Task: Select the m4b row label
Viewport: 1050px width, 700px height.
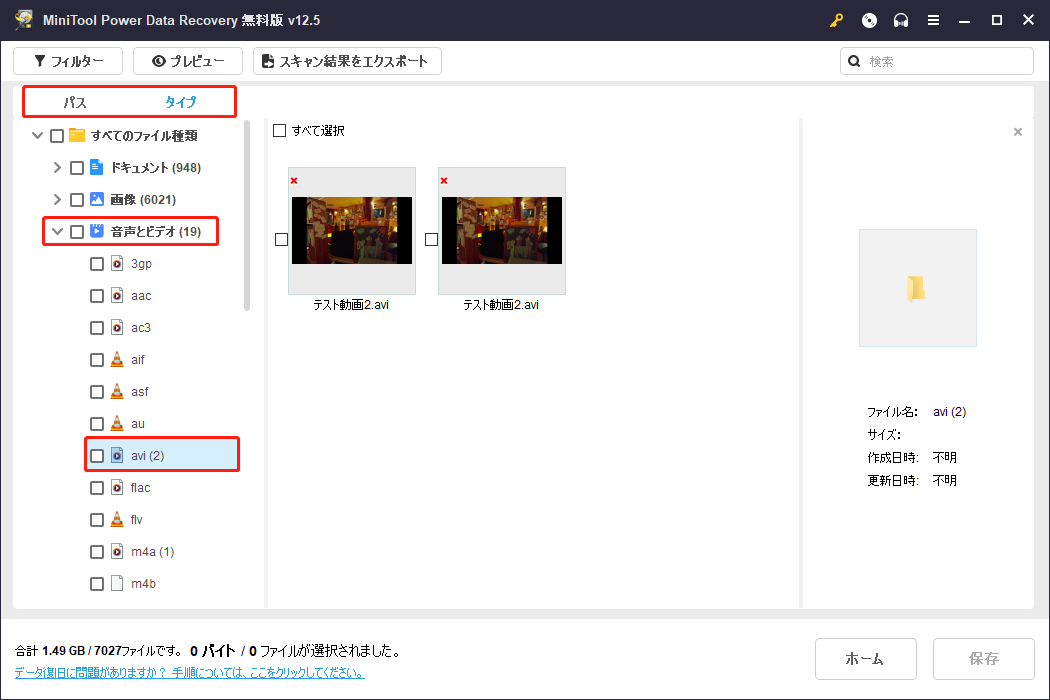Action: click(x=143, y=583)
